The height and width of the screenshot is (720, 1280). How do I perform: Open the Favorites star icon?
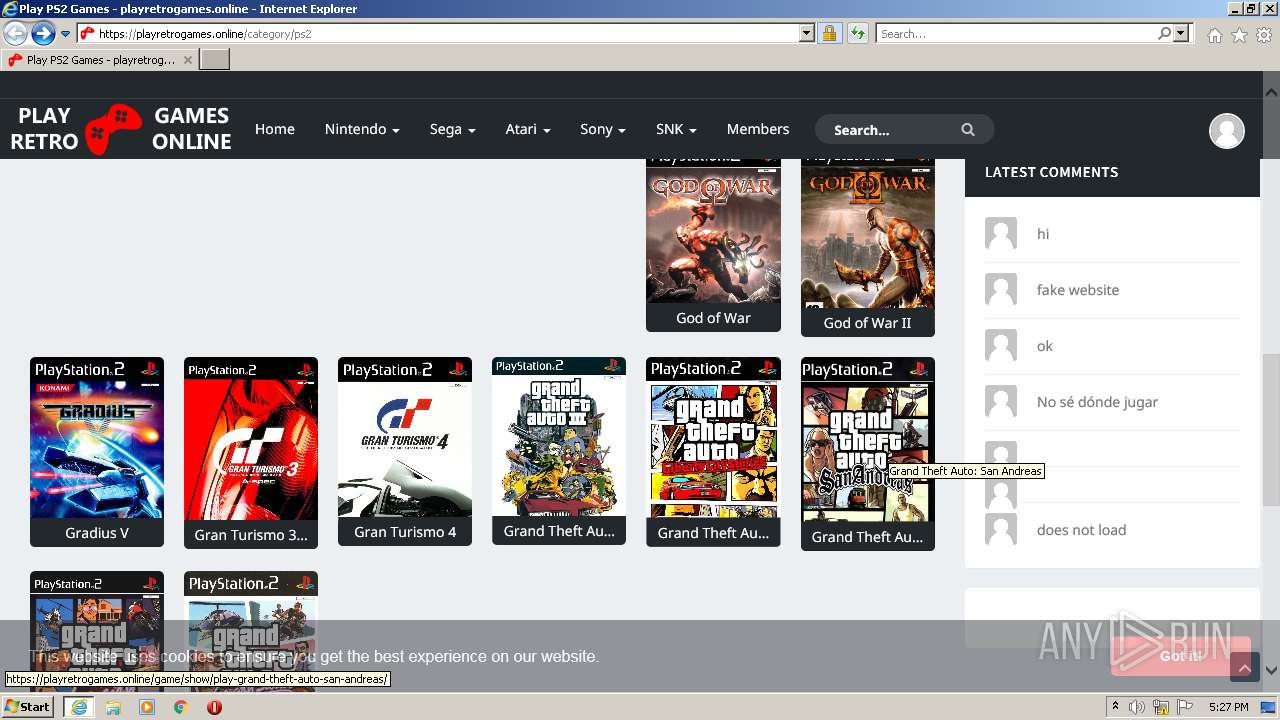point(1239,35)
